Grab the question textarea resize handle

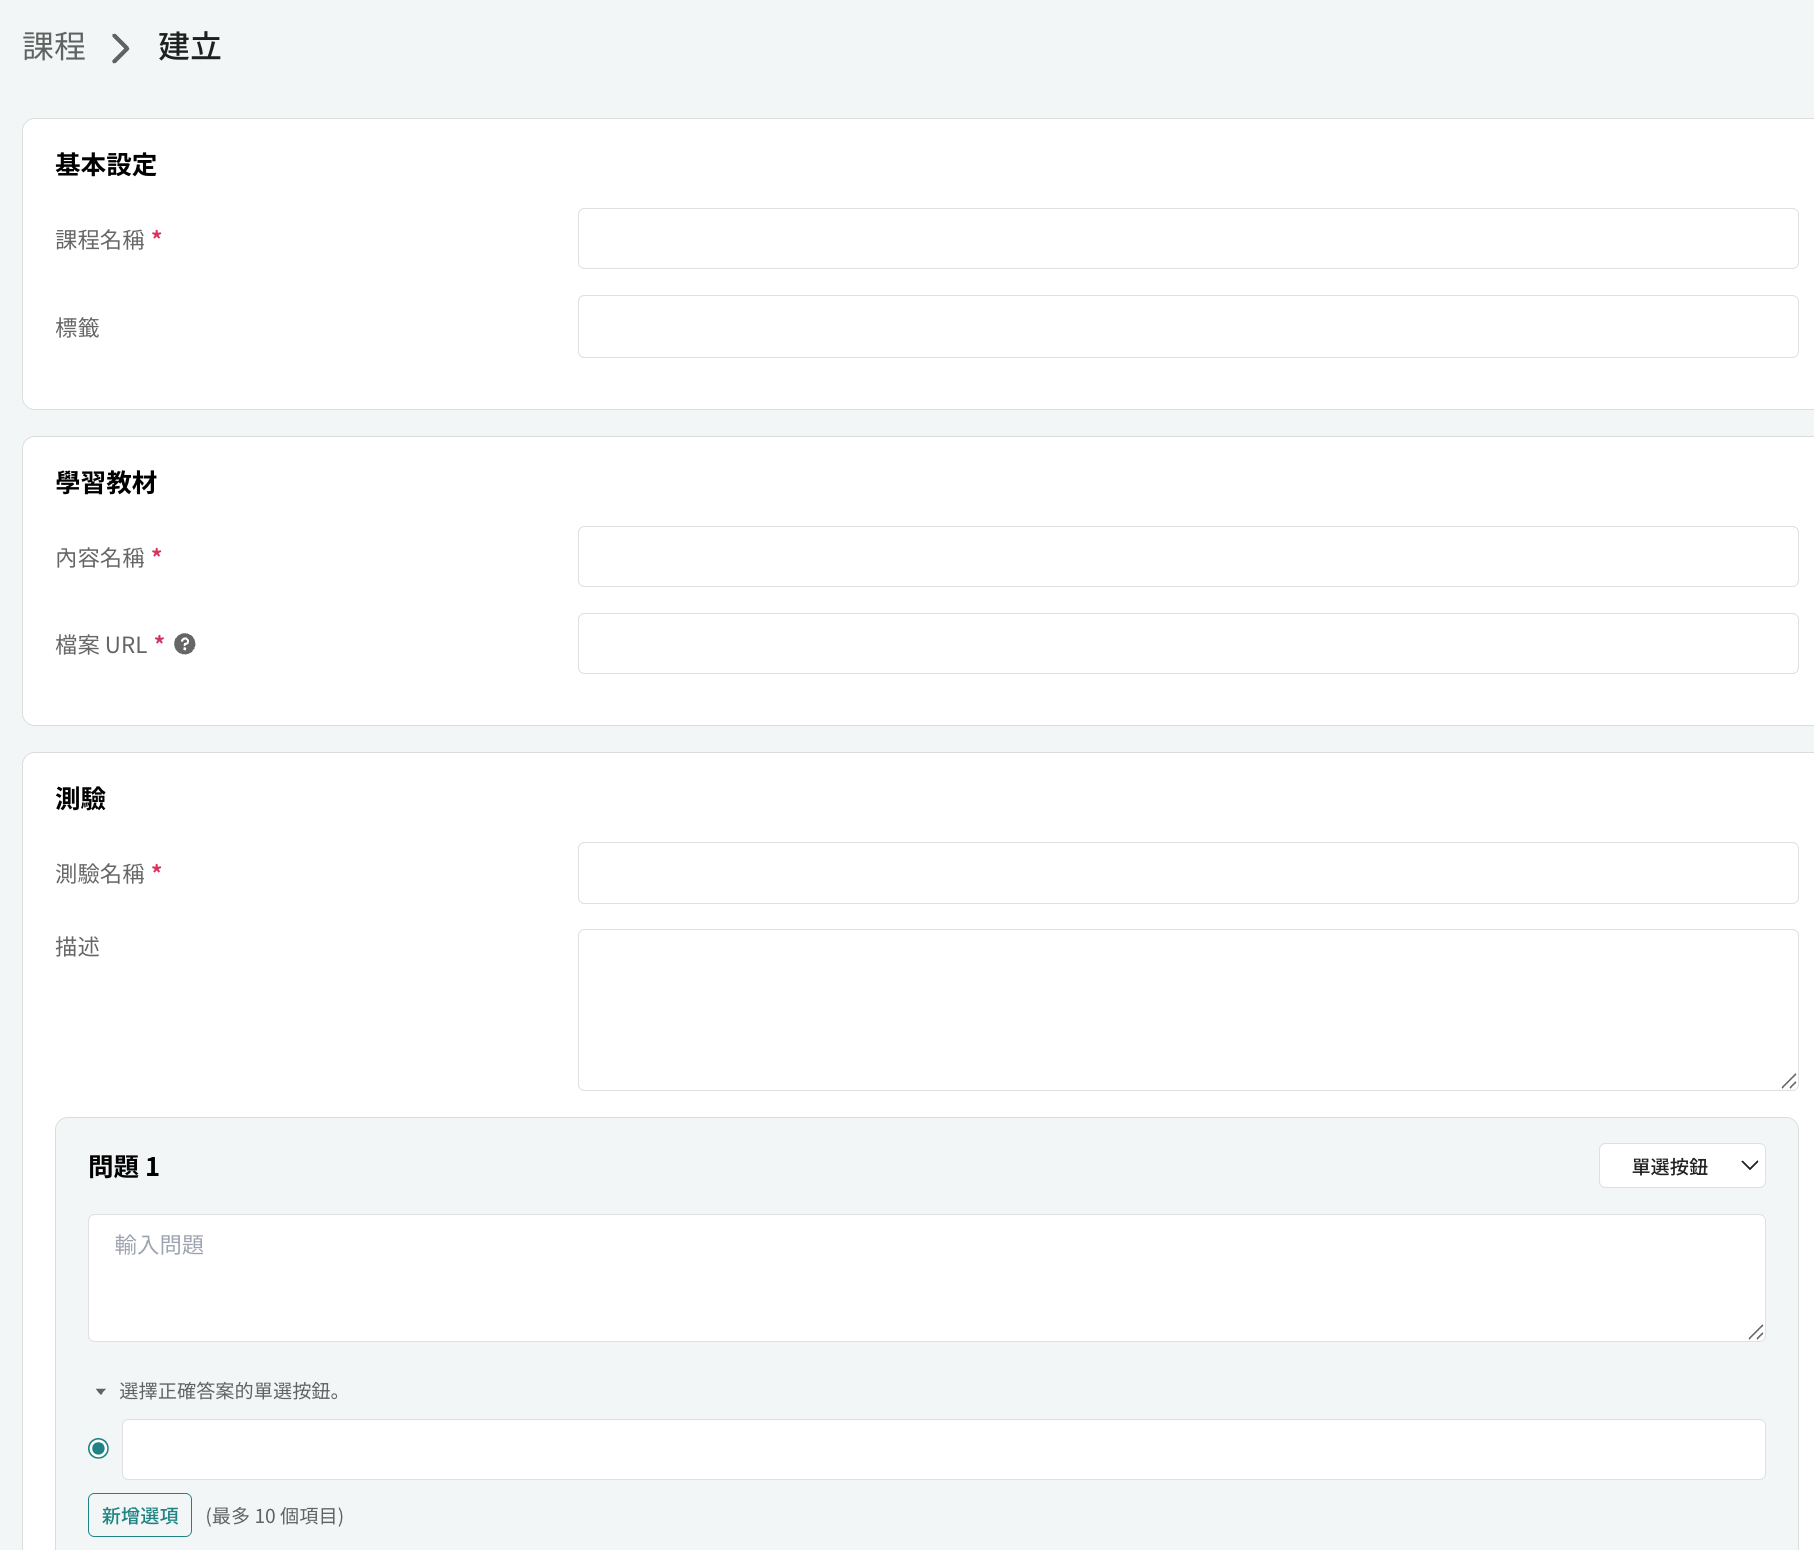pyautogui.click(x=1756, y=1332)
